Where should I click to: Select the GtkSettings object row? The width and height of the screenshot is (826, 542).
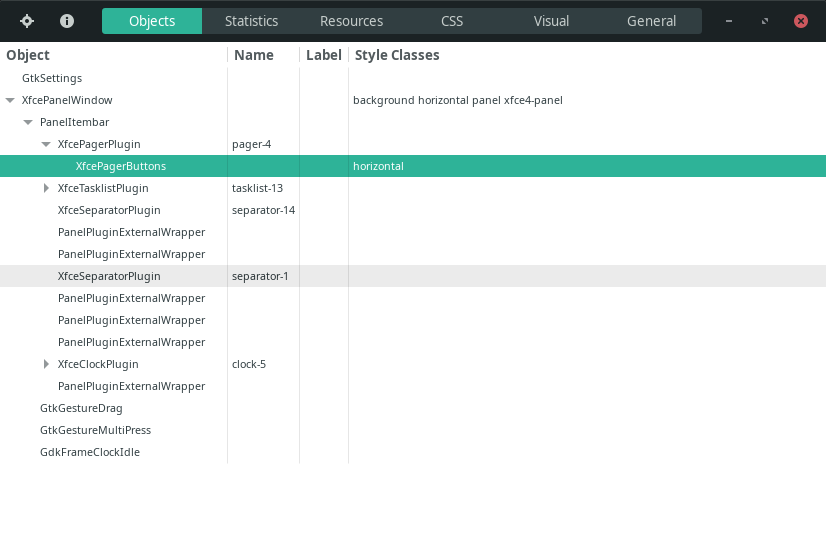(x=413, y=78)
